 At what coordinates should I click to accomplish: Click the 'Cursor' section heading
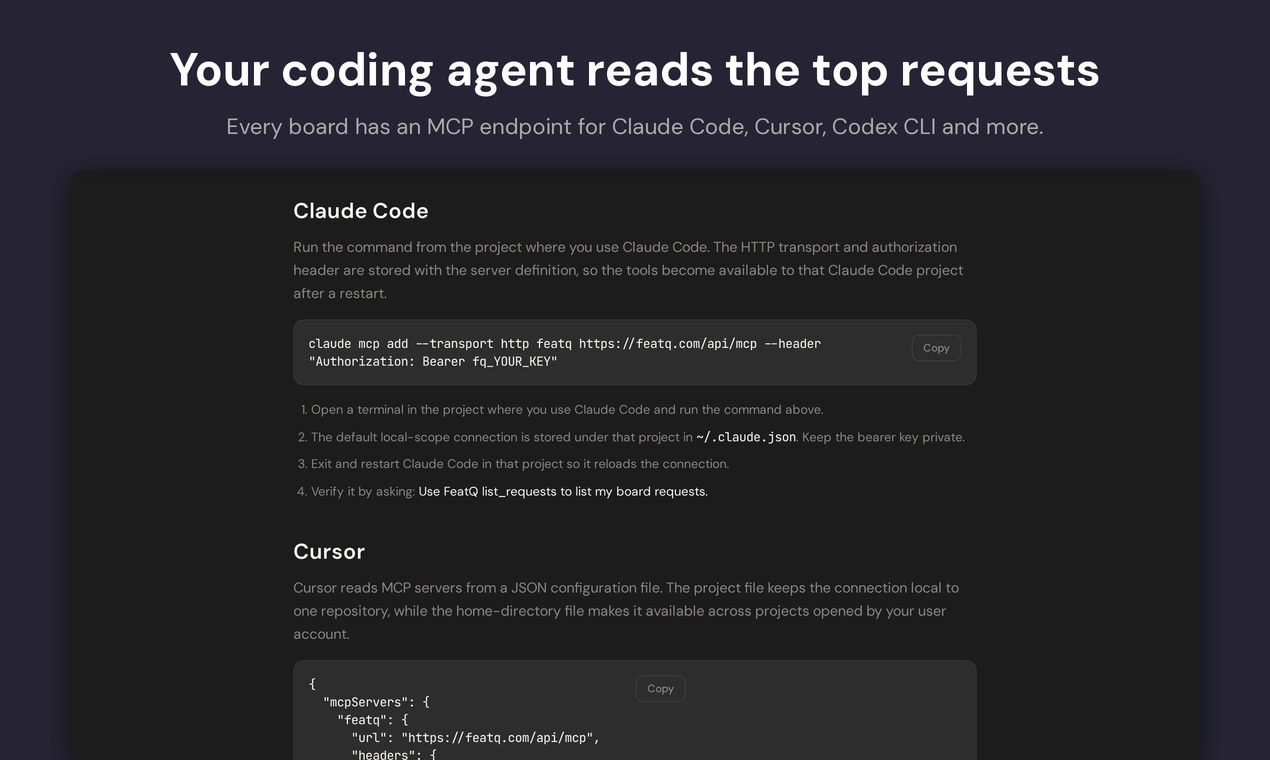tap(329, 552)
